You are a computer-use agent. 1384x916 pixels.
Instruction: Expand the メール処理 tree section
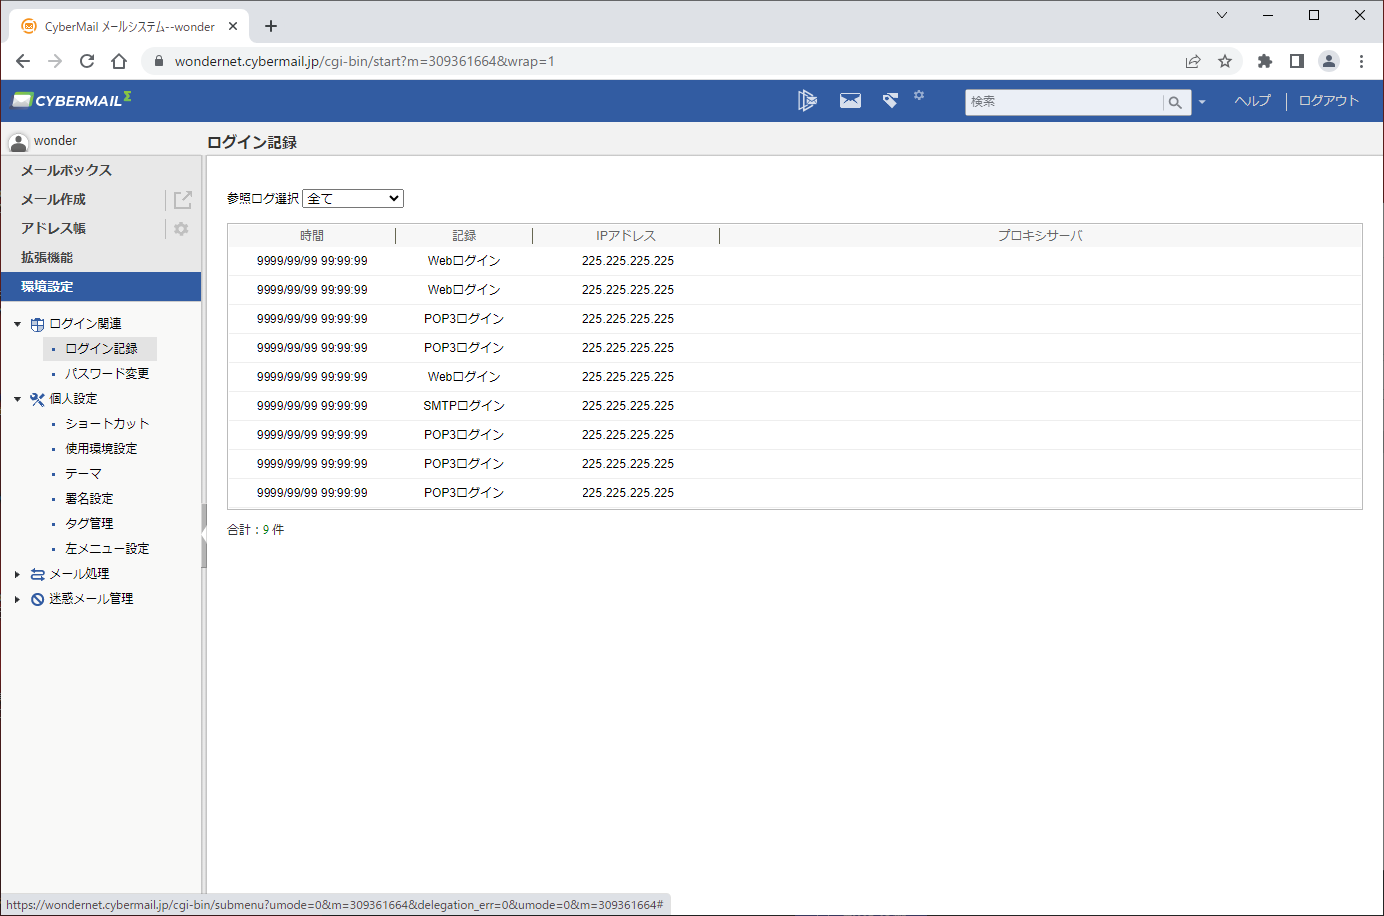17,574
